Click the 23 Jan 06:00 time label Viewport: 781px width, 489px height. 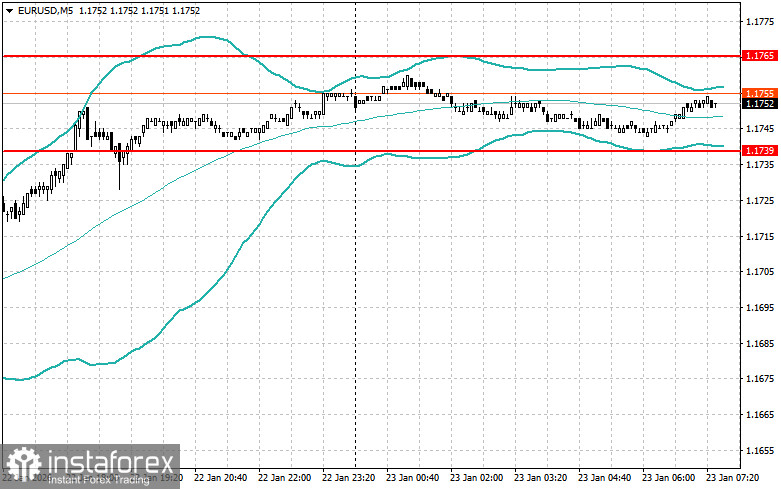(668, 478)
